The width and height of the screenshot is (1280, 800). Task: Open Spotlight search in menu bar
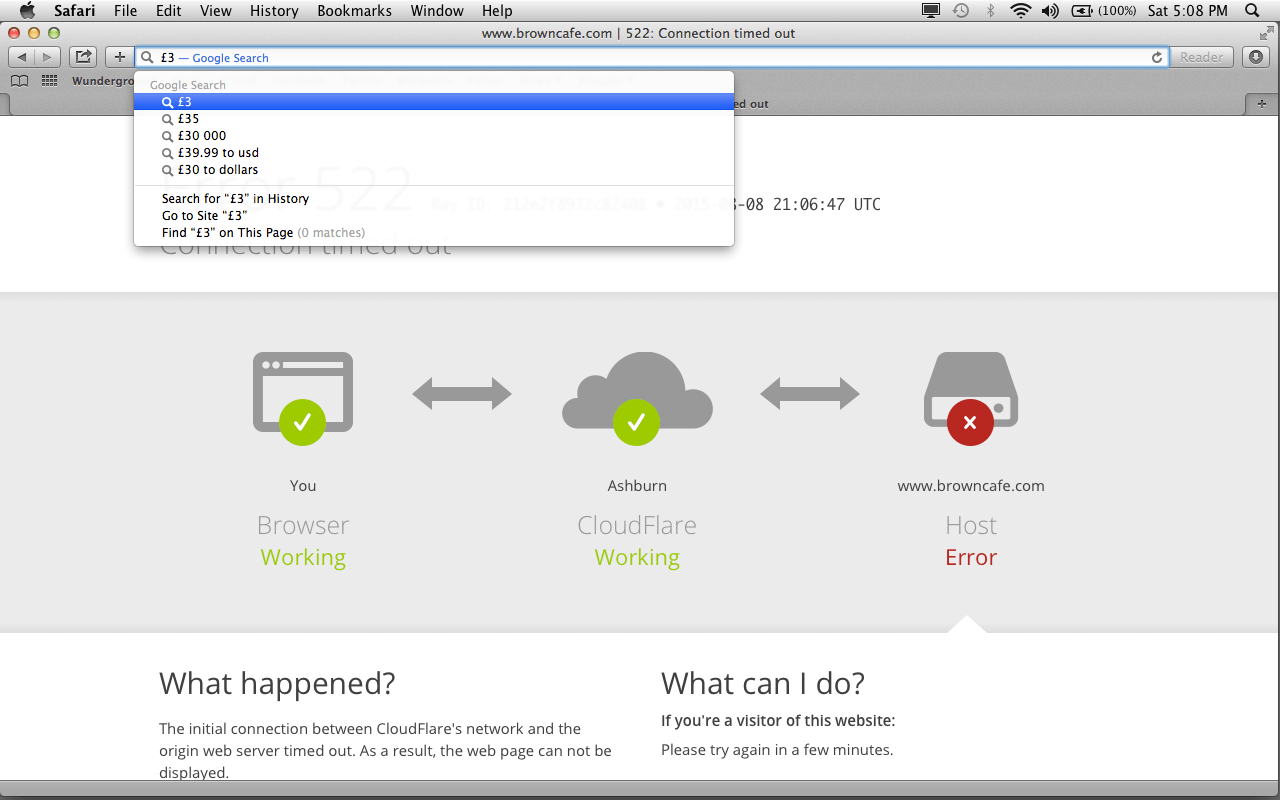pyautogui.click(x=1252, y=10)
